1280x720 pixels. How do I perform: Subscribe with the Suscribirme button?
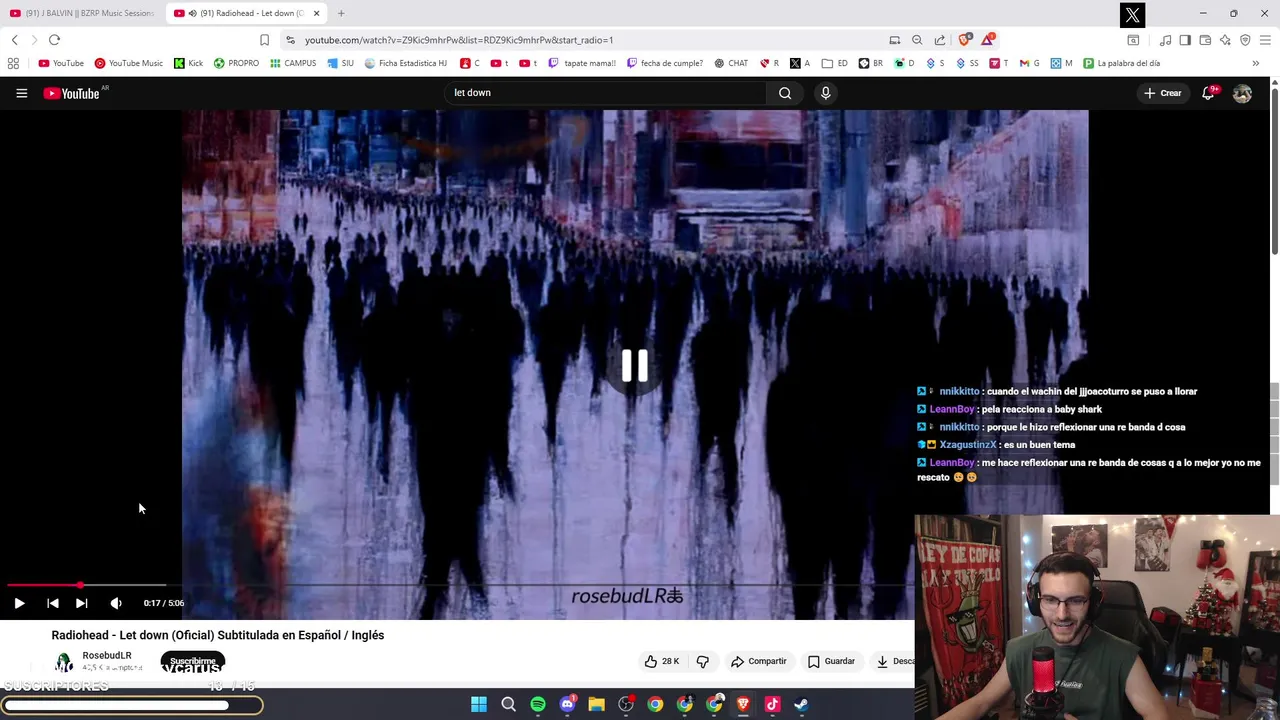tap(193, 662)
